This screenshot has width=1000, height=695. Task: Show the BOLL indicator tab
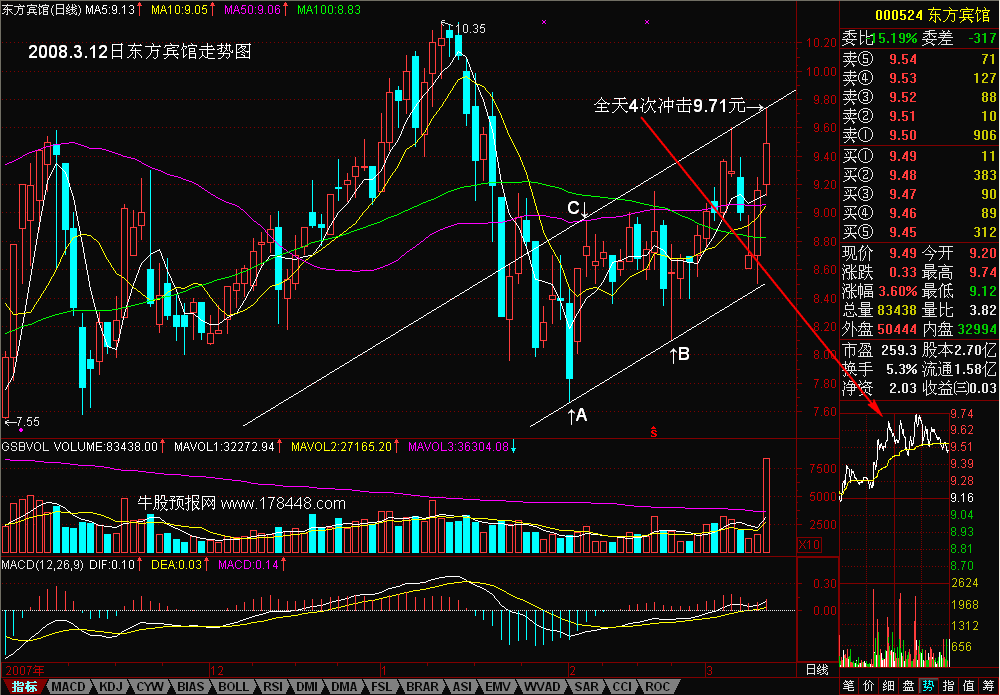tap(233, 687)
